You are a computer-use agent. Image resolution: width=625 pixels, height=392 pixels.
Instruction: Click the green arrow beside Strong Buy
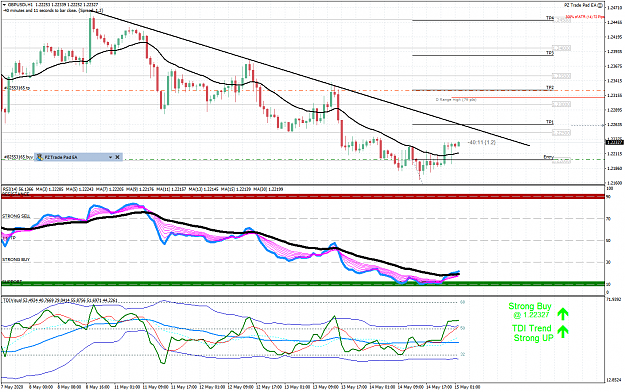[562, 314]
